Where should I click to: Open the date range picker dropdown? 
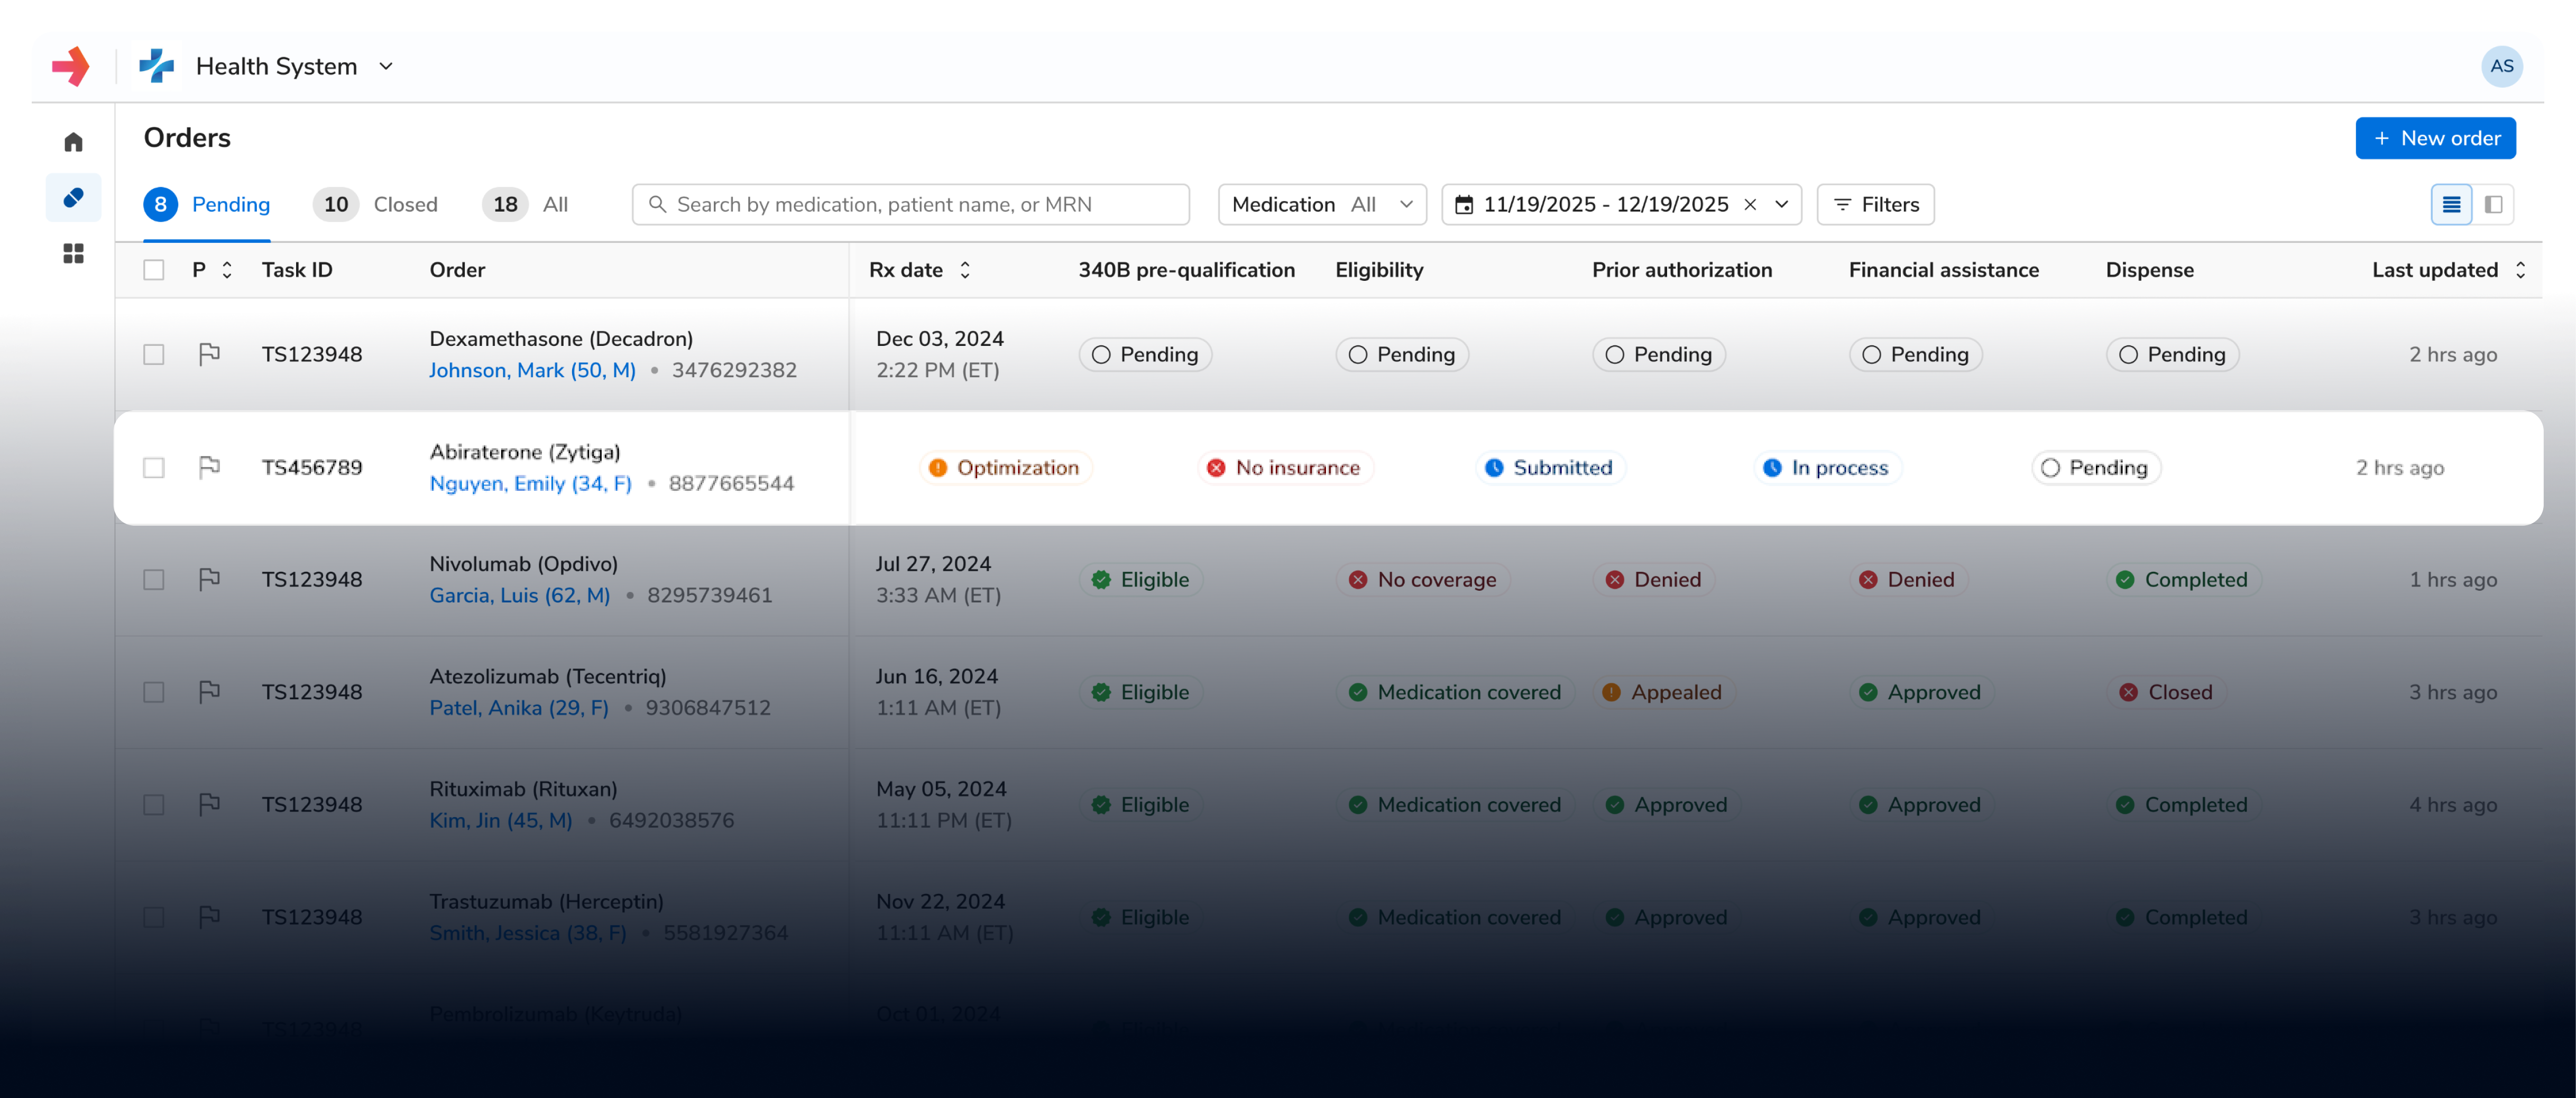click(1781, 204)
